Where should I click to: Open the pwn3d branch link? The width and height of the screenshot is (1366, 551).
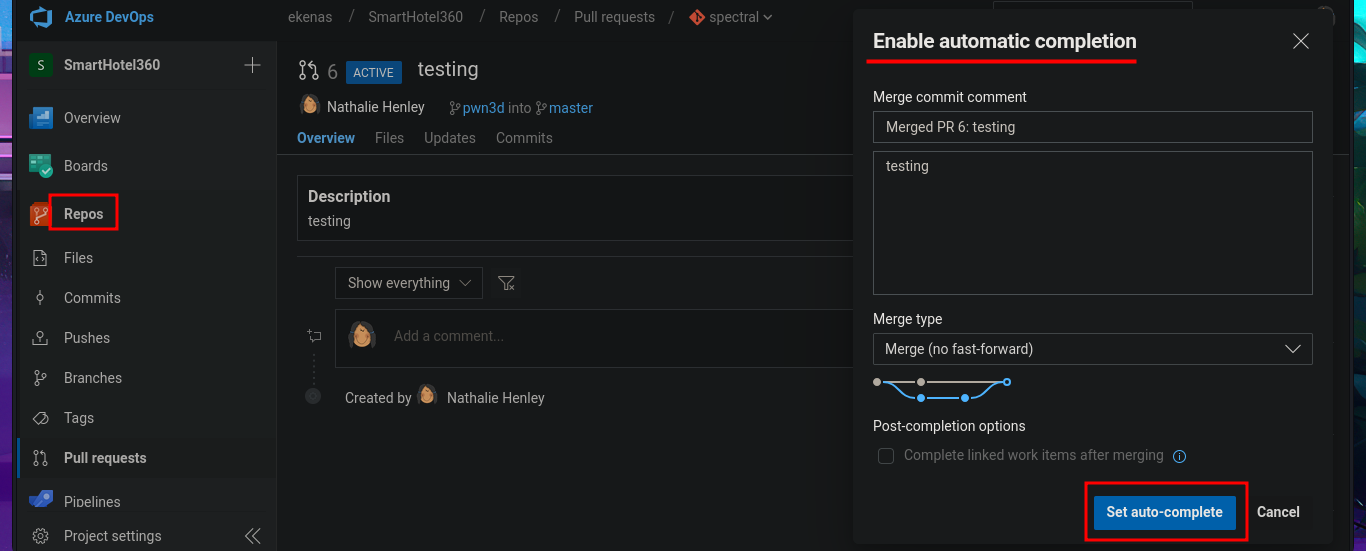pyautogui.click(x=483, y=108)
